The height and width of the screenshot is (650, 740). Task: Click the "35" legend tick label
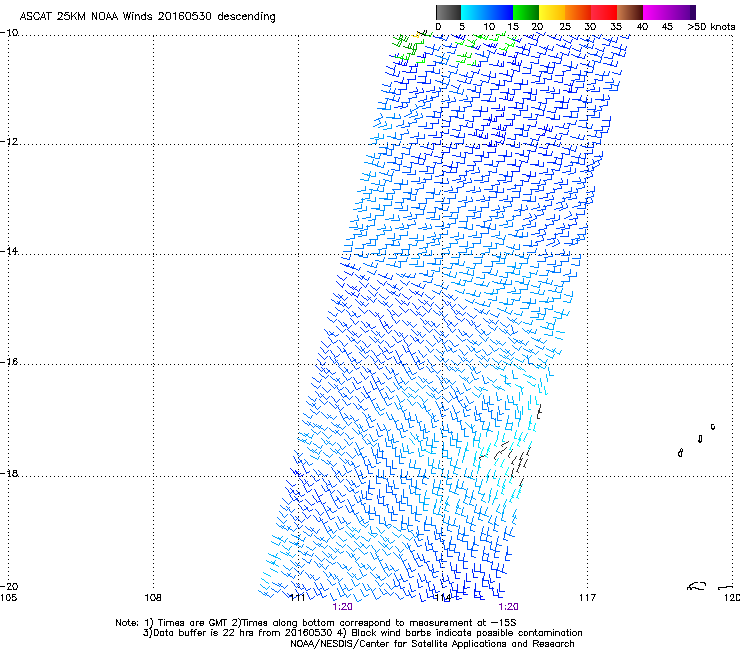(x=616, y=27)
